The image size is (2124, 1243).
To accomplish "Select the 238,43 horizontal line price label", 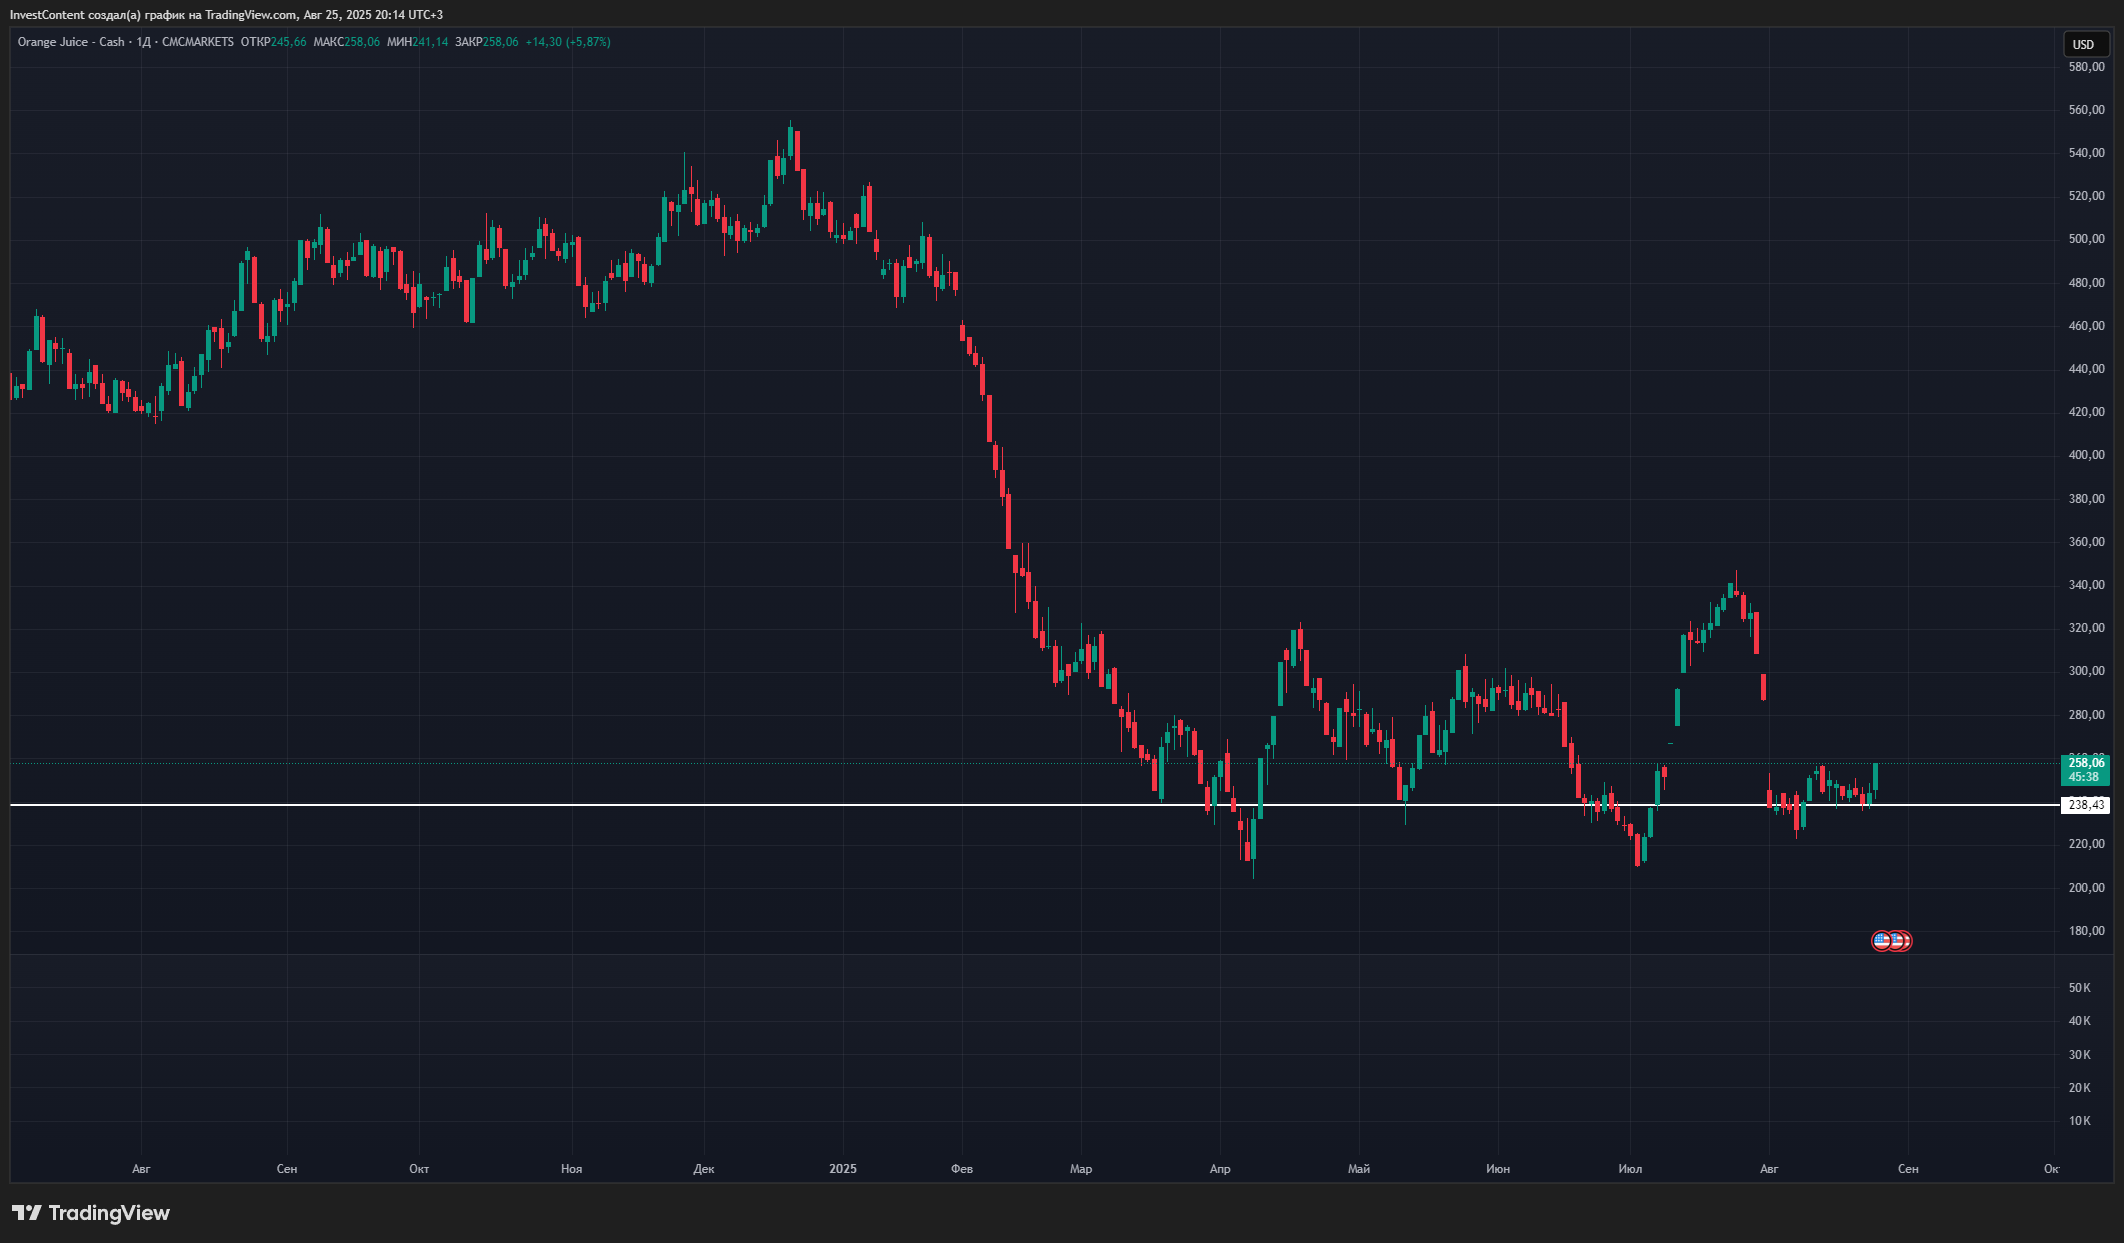I will click(x=2086, y=805).
